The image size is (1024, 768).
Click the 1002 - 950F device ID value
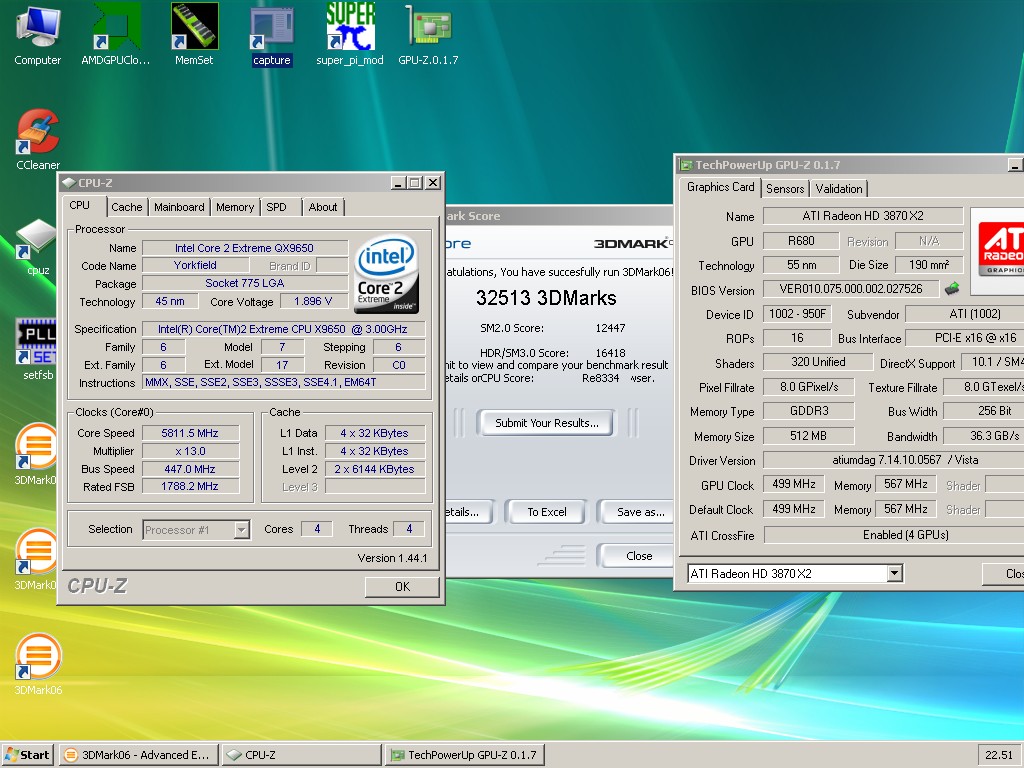click(x=797, y=314)
